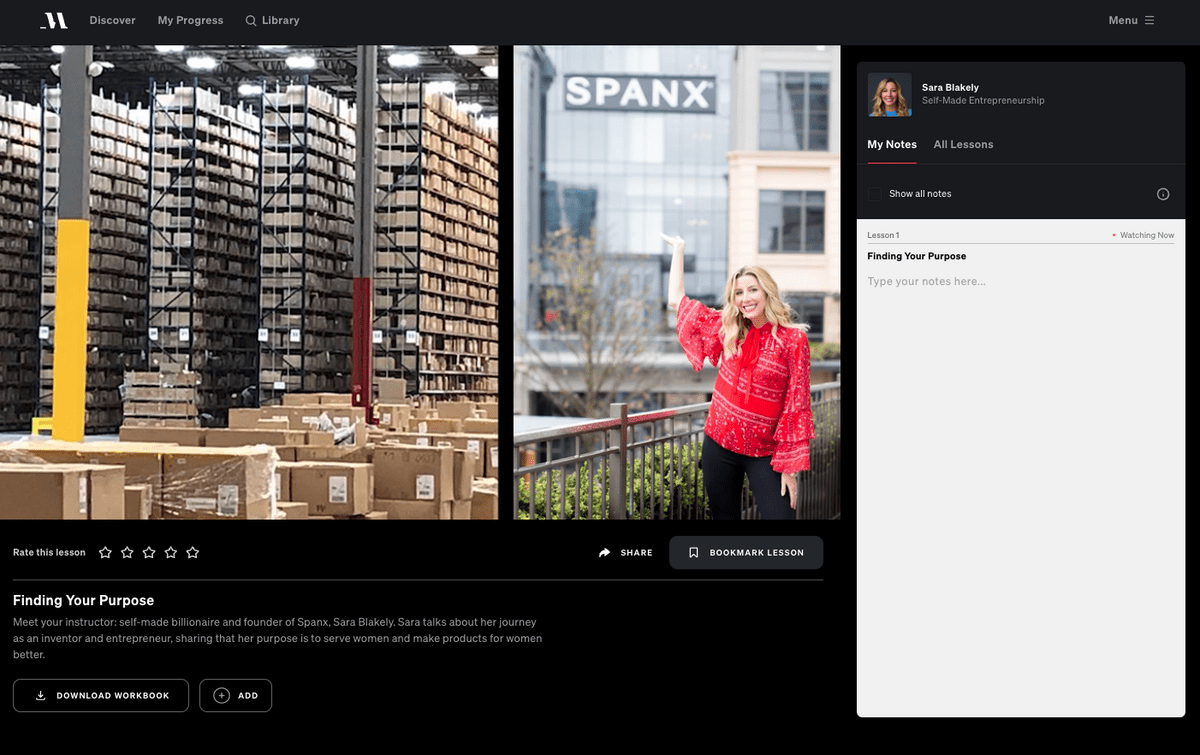This screenshot has height=755, width=1200.
Task: Switch to the My Notes tab
Action: click(892, 144)
